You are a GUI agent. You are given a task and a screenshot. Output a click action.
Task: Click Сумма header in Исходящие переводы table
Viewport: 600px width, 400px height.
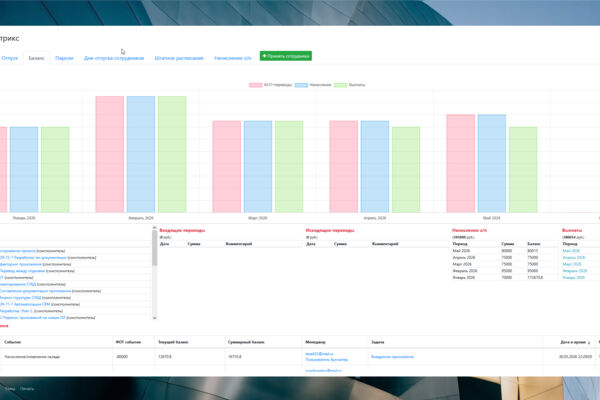pos(340,244)
